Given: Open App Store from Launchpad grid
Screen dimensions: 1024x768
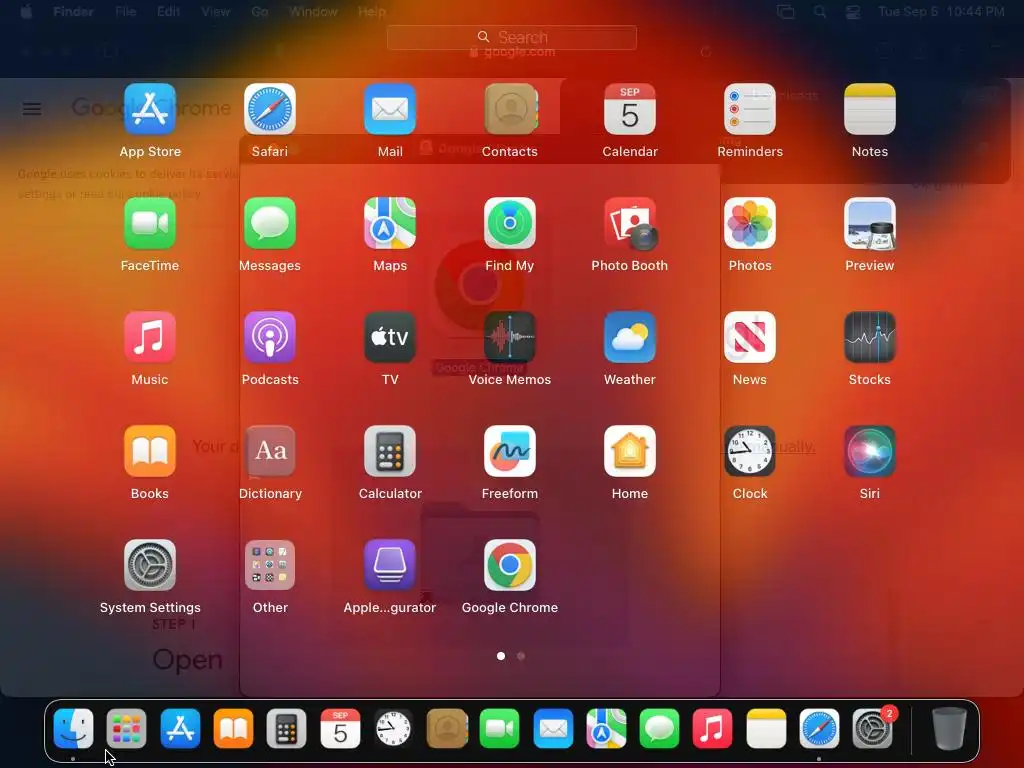Looking at the screenshot, I should pos(150,109).
